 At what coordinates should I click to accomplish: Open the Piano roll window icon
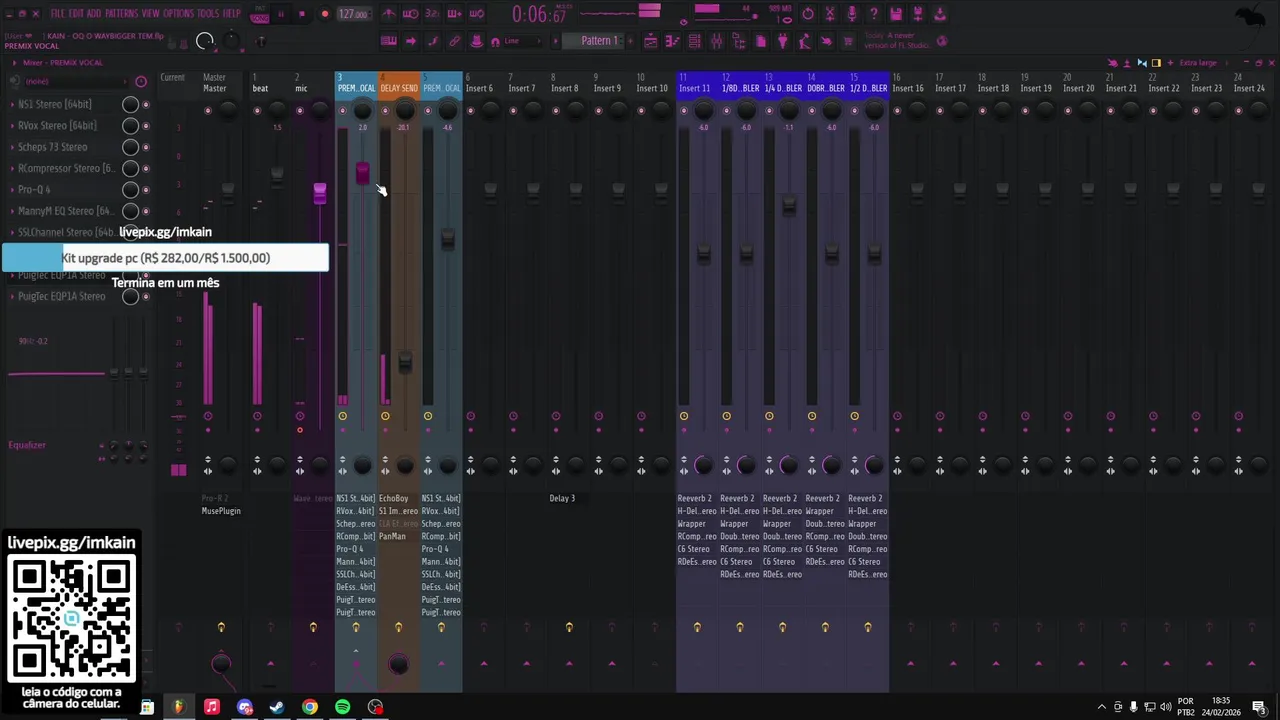pos(673,41)
